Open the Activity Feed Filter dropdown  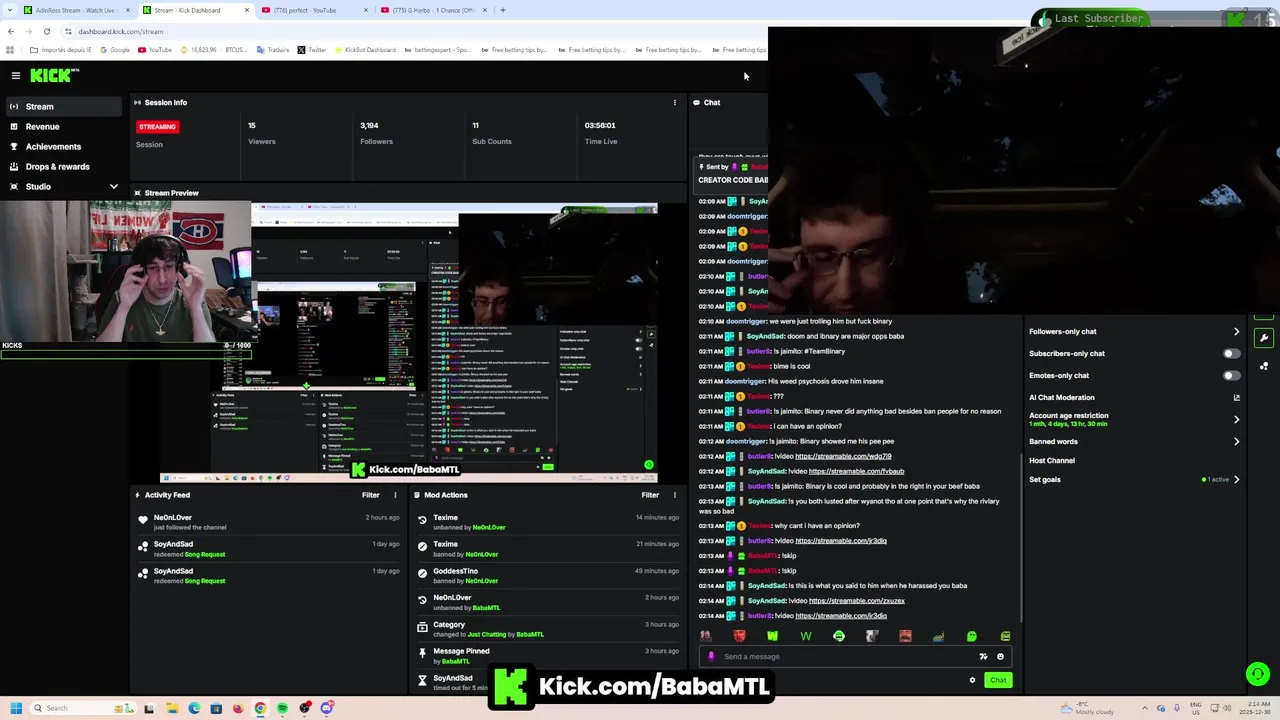[371, 495]
